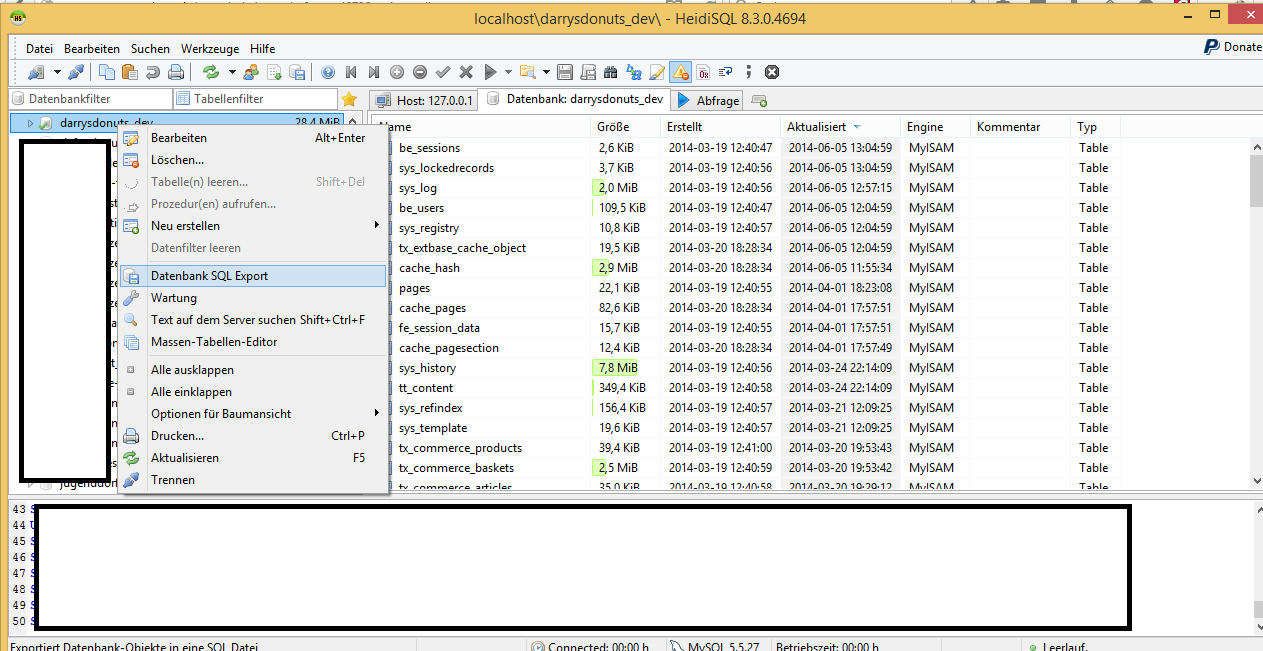Click the print icon in toolbar

pyautogui.click(x=175, y=72)
